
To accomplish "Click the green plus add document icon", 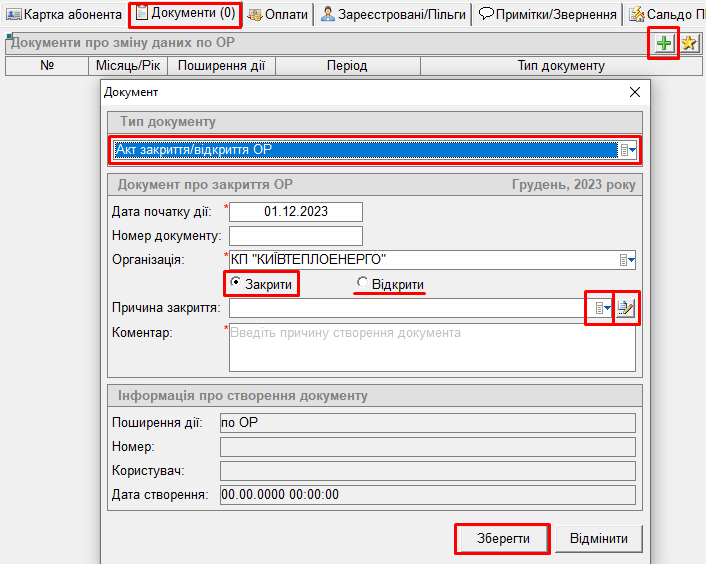I will pos(663,43).
